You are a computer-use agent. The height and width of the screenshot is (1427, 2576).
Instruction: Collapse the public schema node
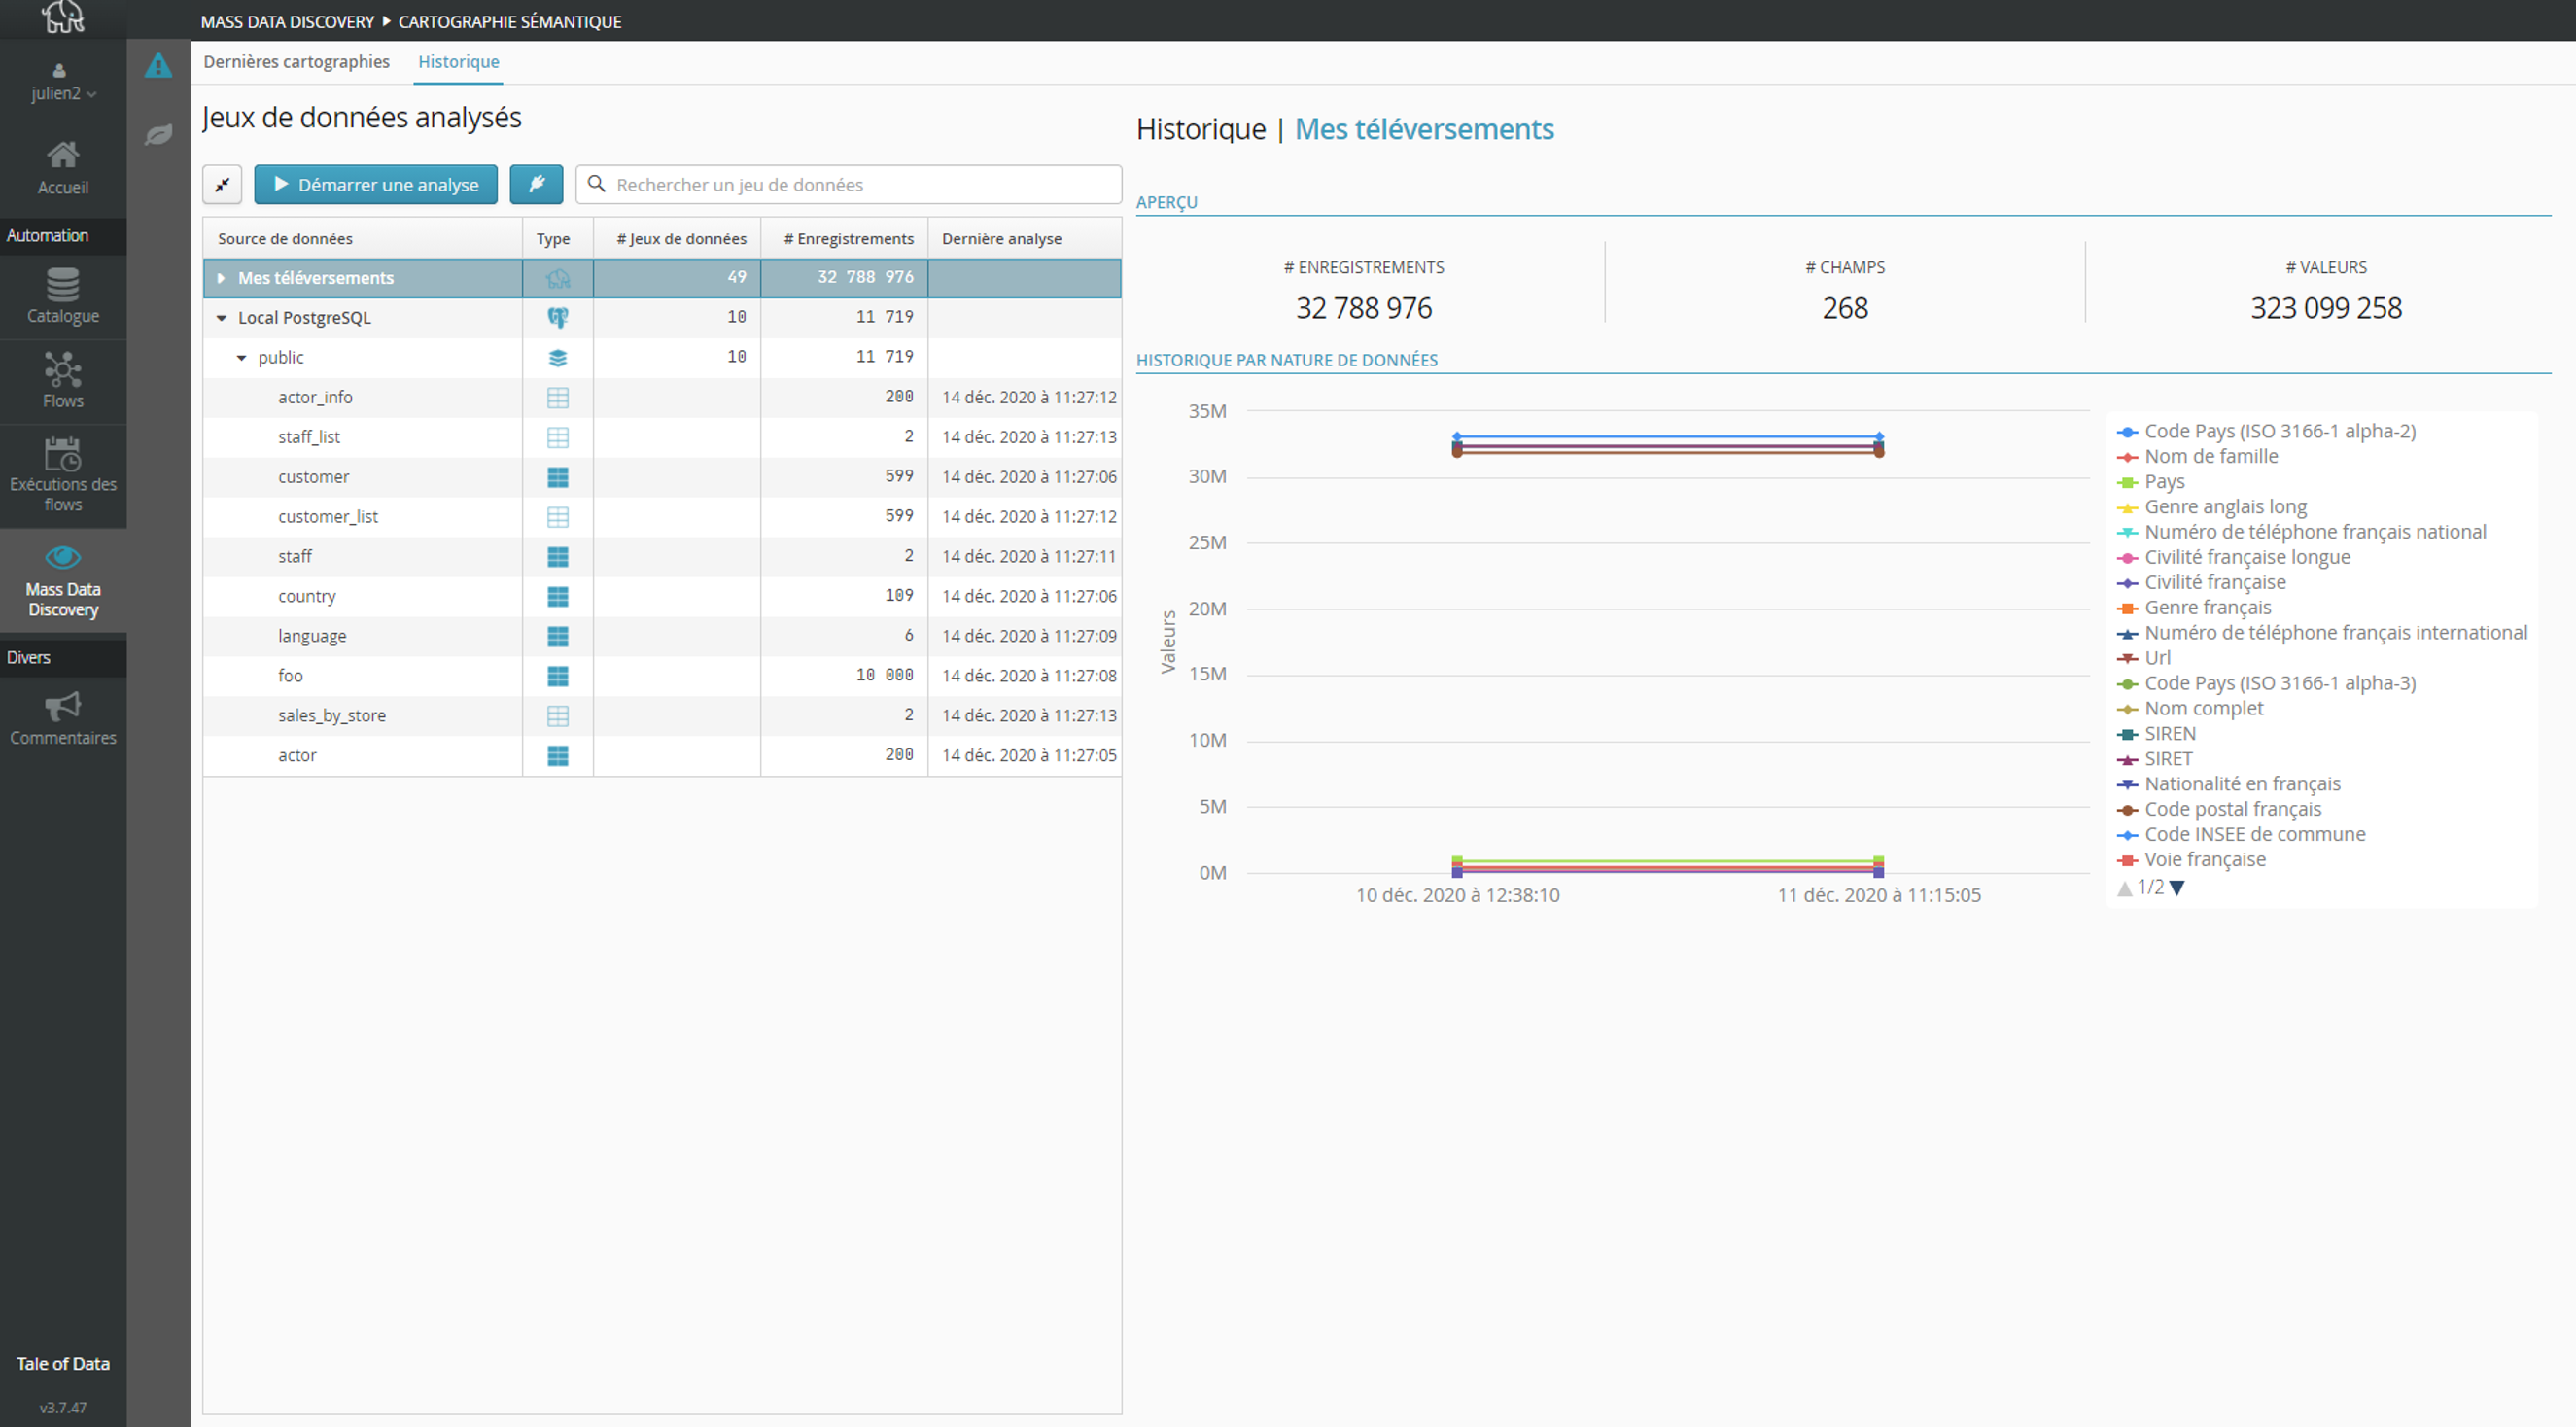[x=241, y=358]
